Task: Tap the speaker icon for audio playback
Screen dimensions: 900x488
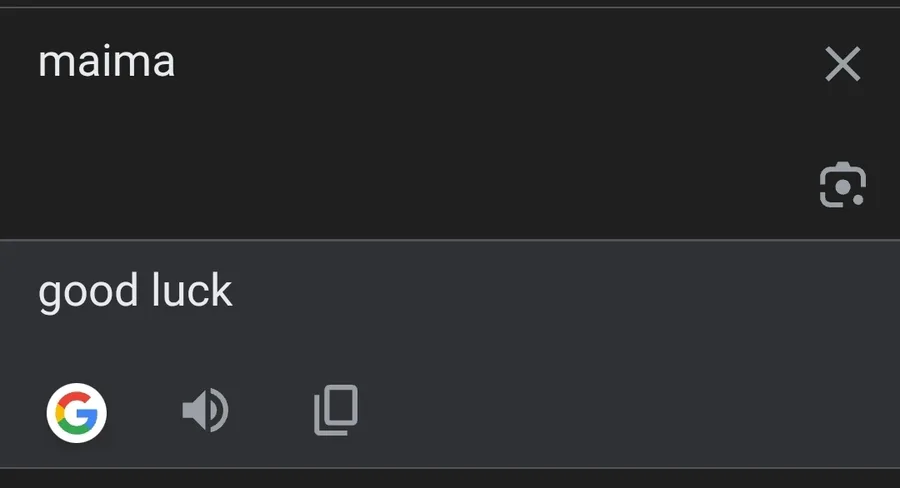Action: (205, 410)
